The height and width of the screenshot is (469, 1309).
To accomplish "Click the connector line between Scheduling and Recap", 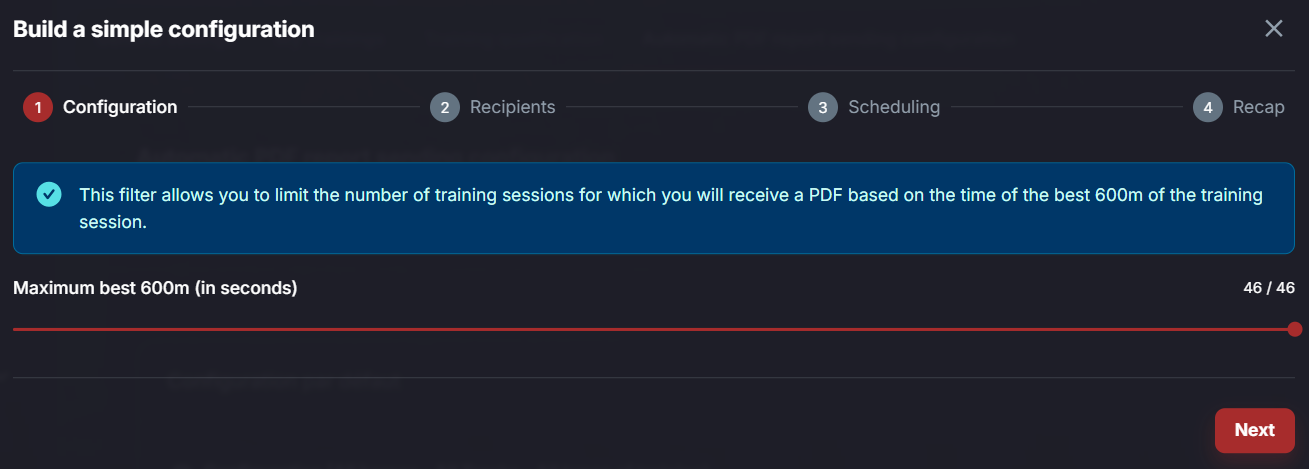I will click(x=1067, y=107).
